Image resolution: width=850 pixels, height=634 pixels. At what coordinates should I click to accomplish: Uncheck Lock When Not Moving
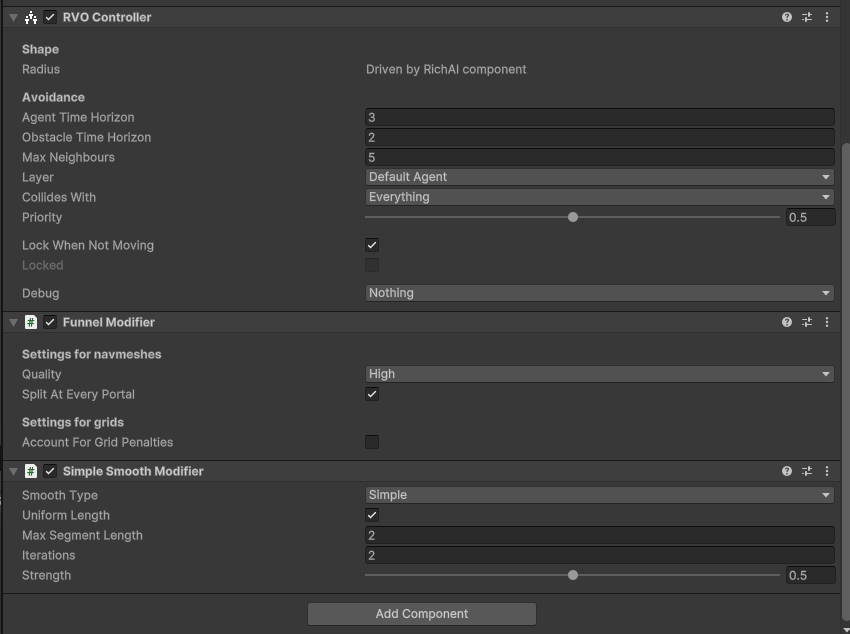(372, 245)
